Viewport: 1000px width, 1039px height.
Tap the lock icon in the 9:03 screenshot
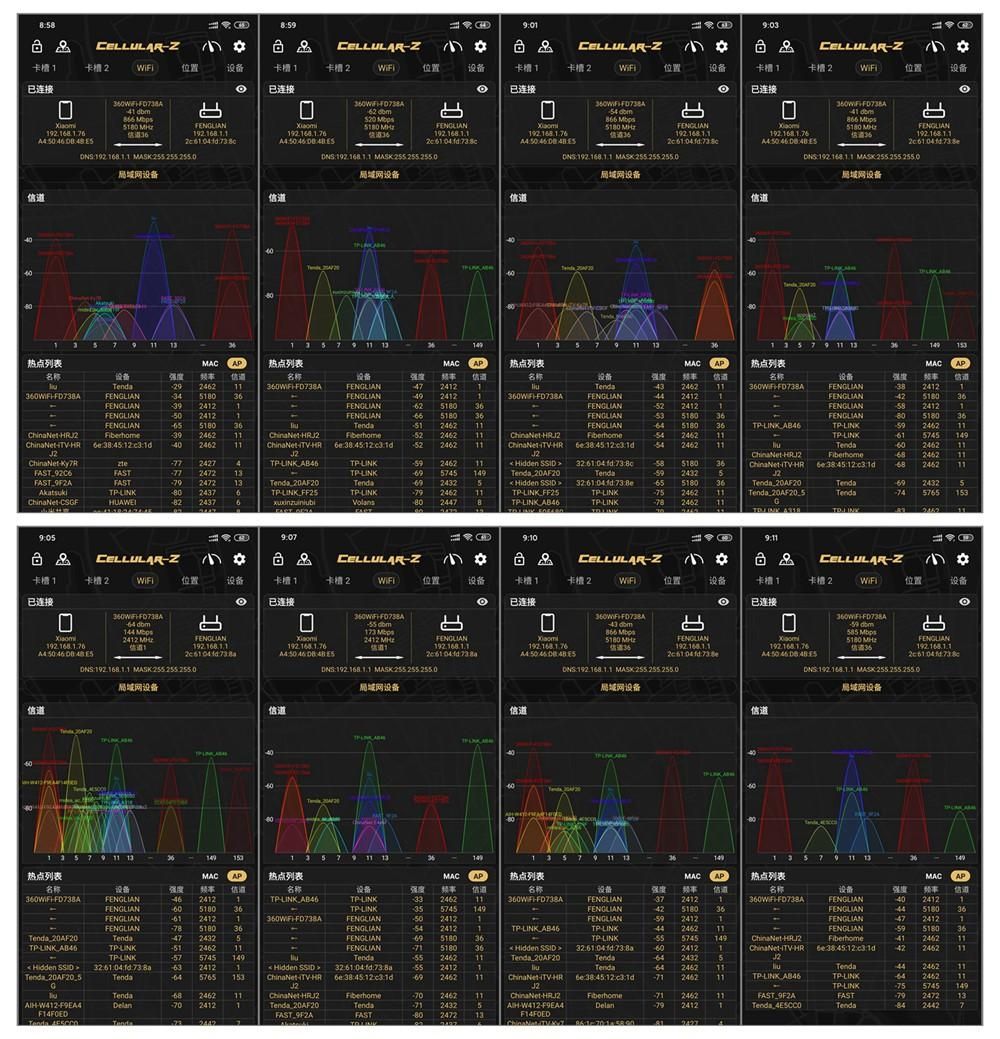[761, 46]
